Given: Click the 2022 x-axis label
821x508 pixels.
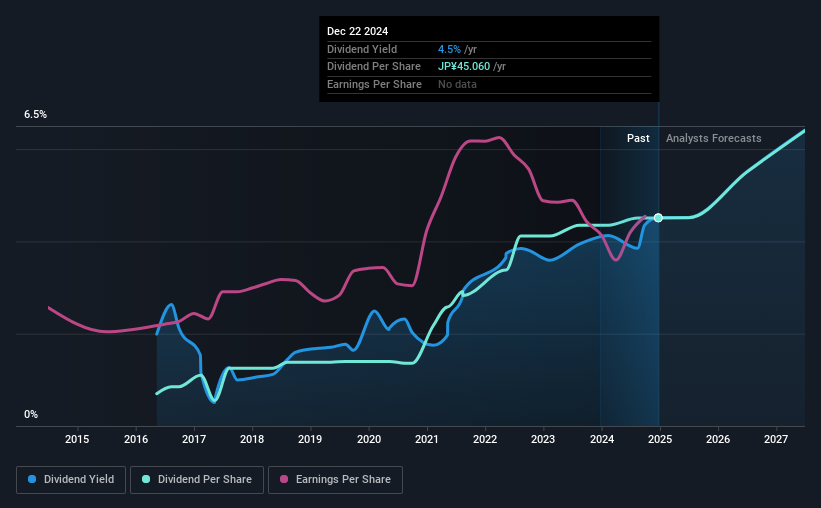Looking at the screenshot, I should tap(485, 439).
